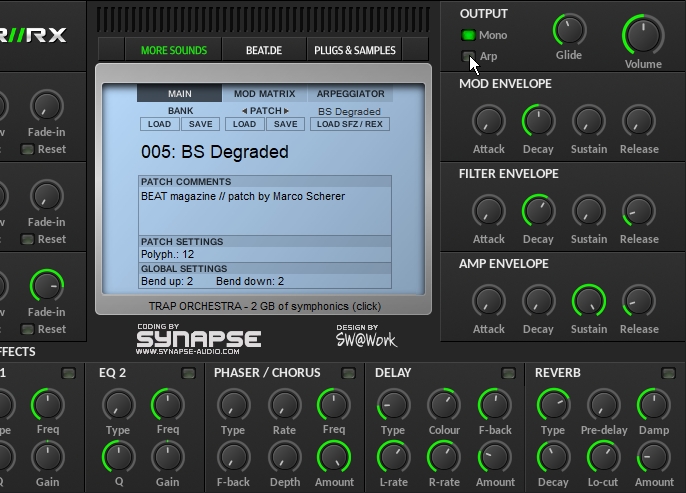Select the Main tab
This screenshot has width=686, height=493.
[180, 94]
